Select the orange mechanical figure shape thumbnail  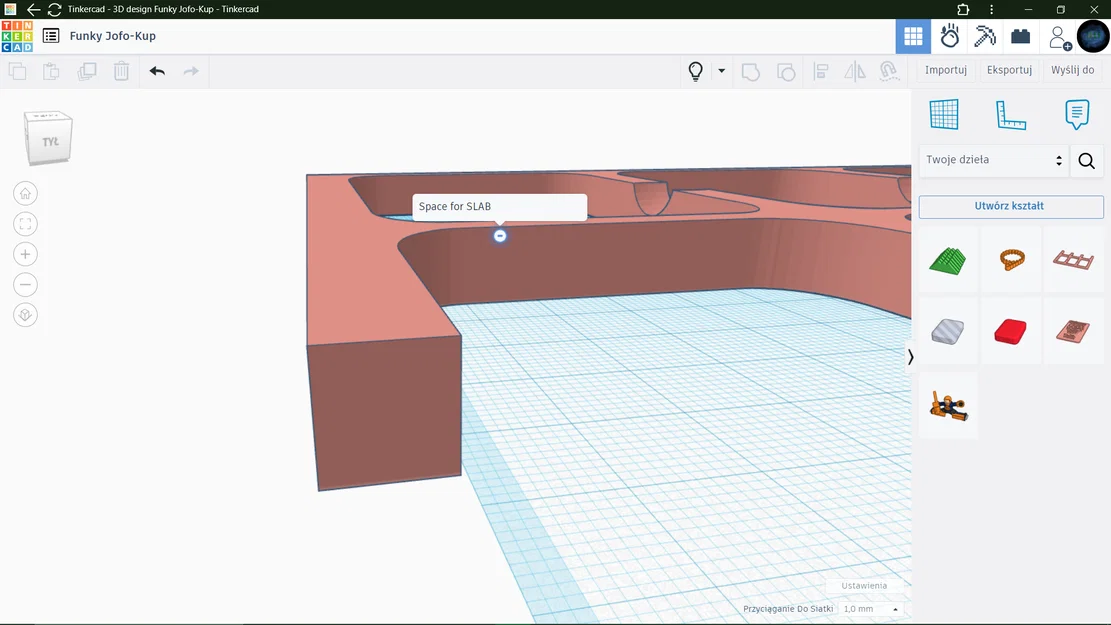tap(948, 405)
